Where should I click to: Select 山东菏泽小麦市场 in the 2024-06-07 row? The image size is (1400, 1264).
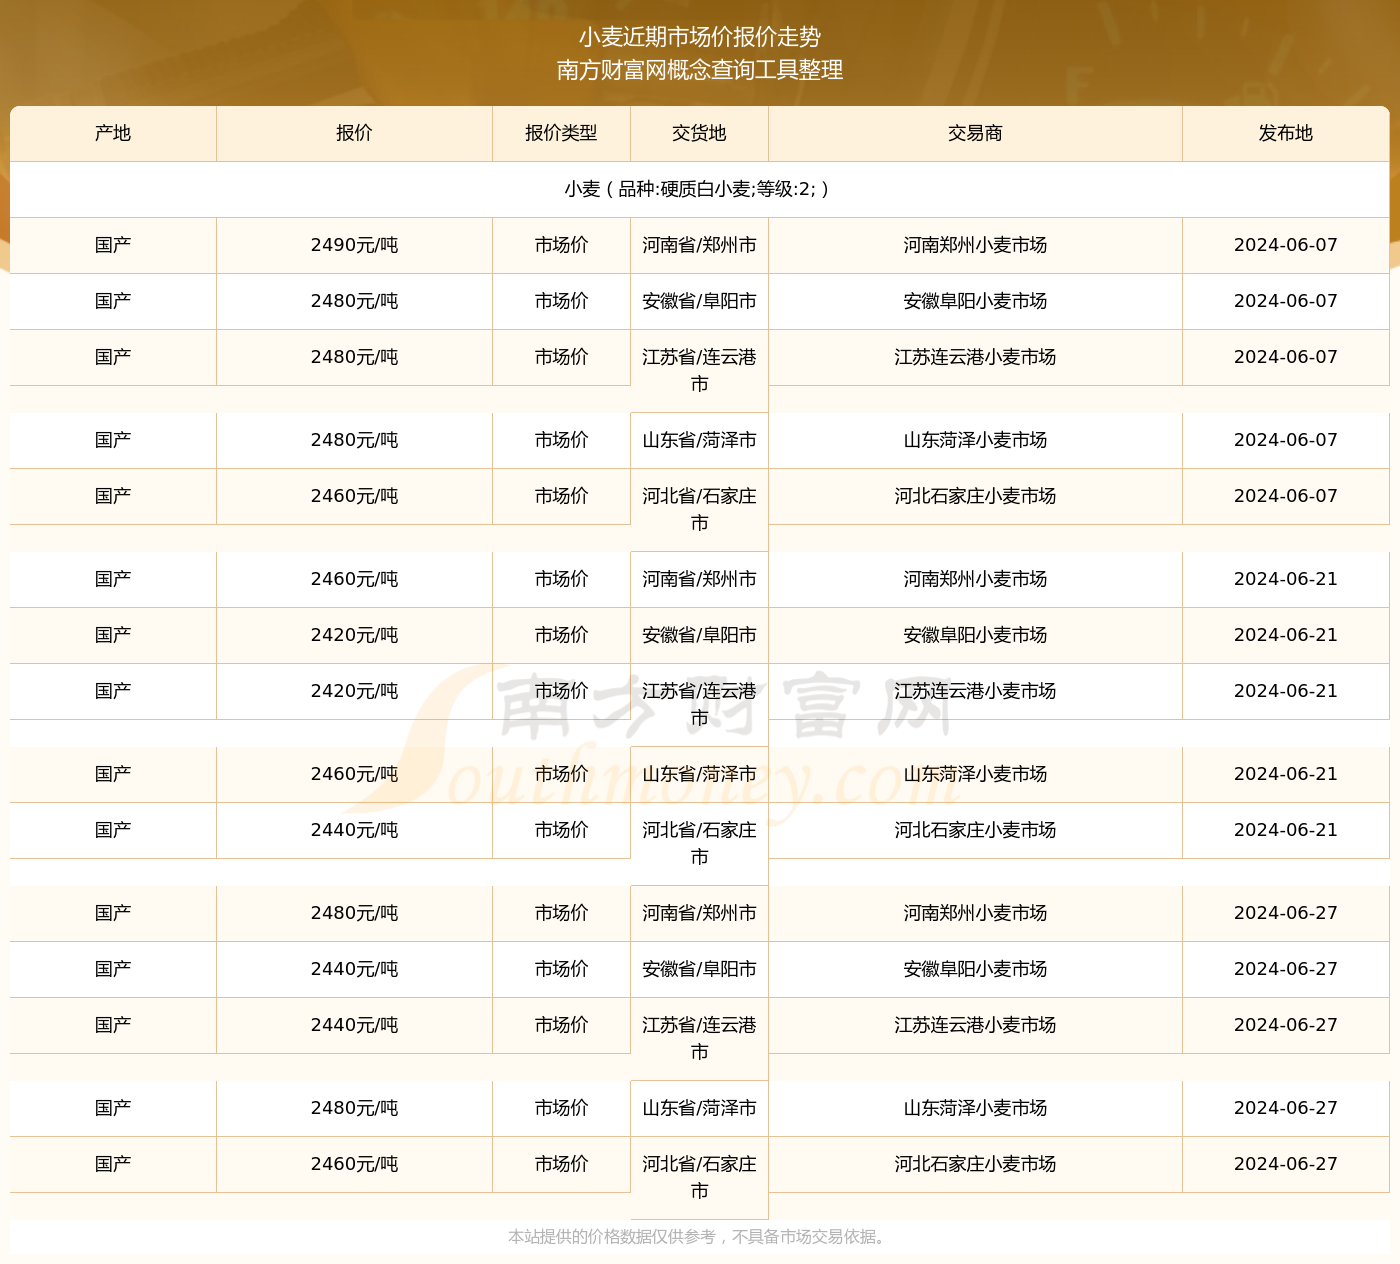click(x=975, y=440)
